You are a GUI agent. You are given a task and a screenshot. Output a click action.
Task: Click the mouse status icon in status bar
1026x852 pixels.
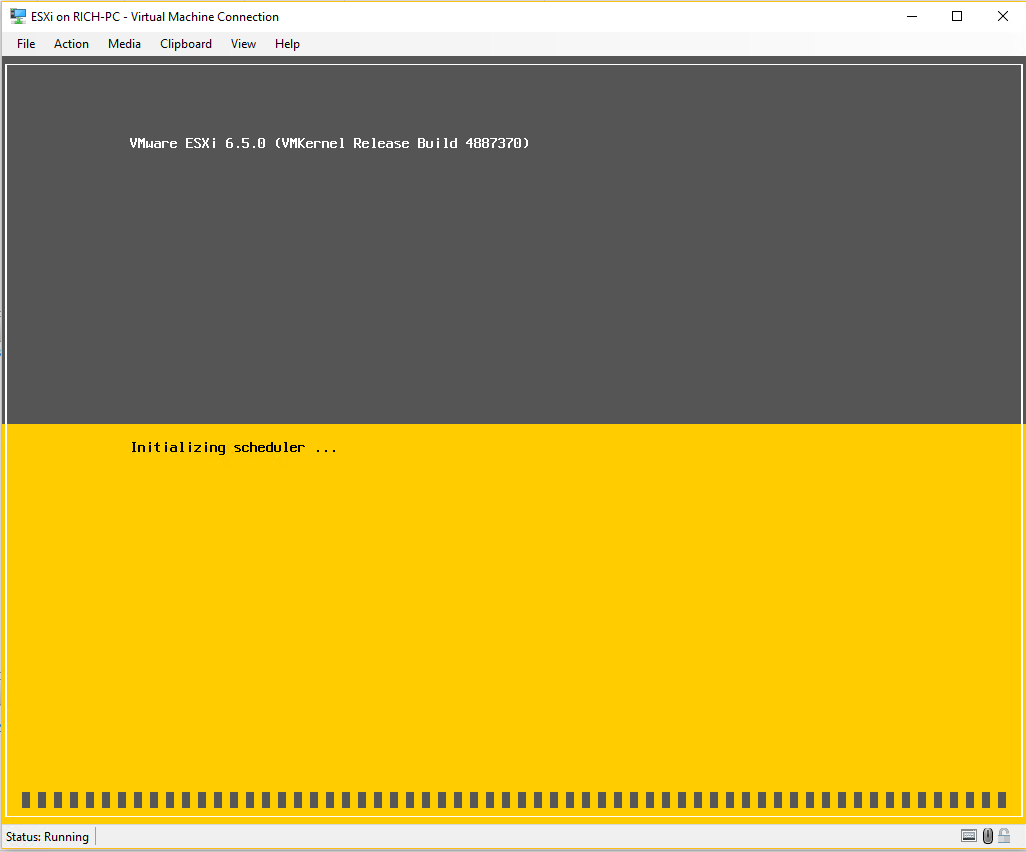tap(988, 836)
